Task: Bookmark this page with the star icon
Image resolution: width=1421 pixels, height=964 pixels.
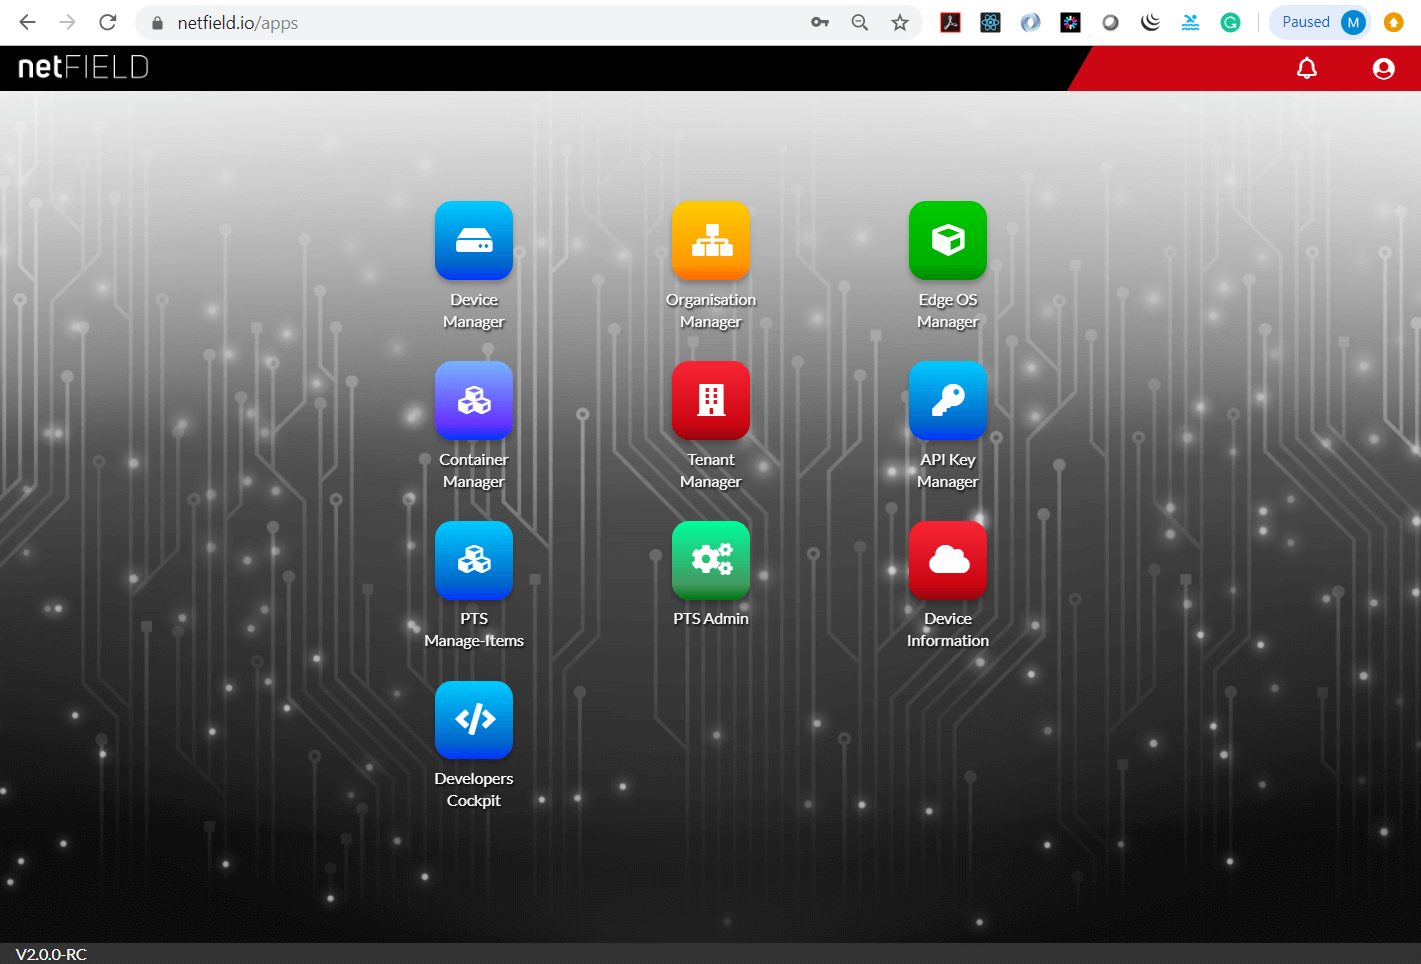Action: coord(899,22)
